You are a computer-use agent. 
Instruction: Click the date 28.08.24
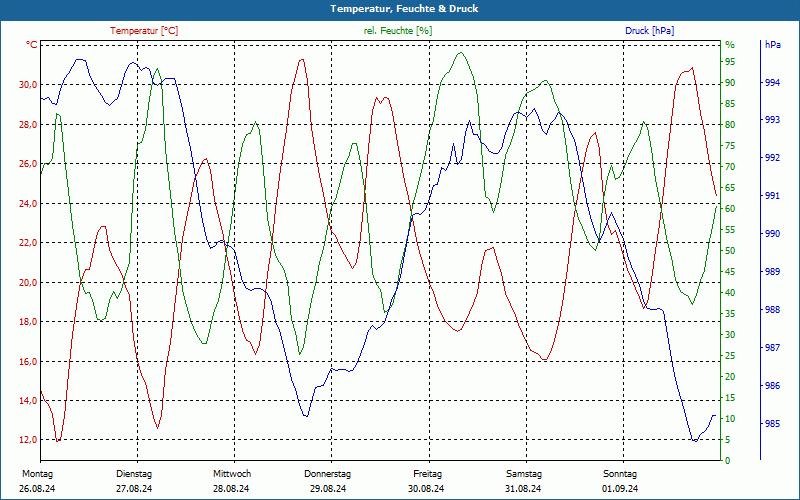(231, 489)
